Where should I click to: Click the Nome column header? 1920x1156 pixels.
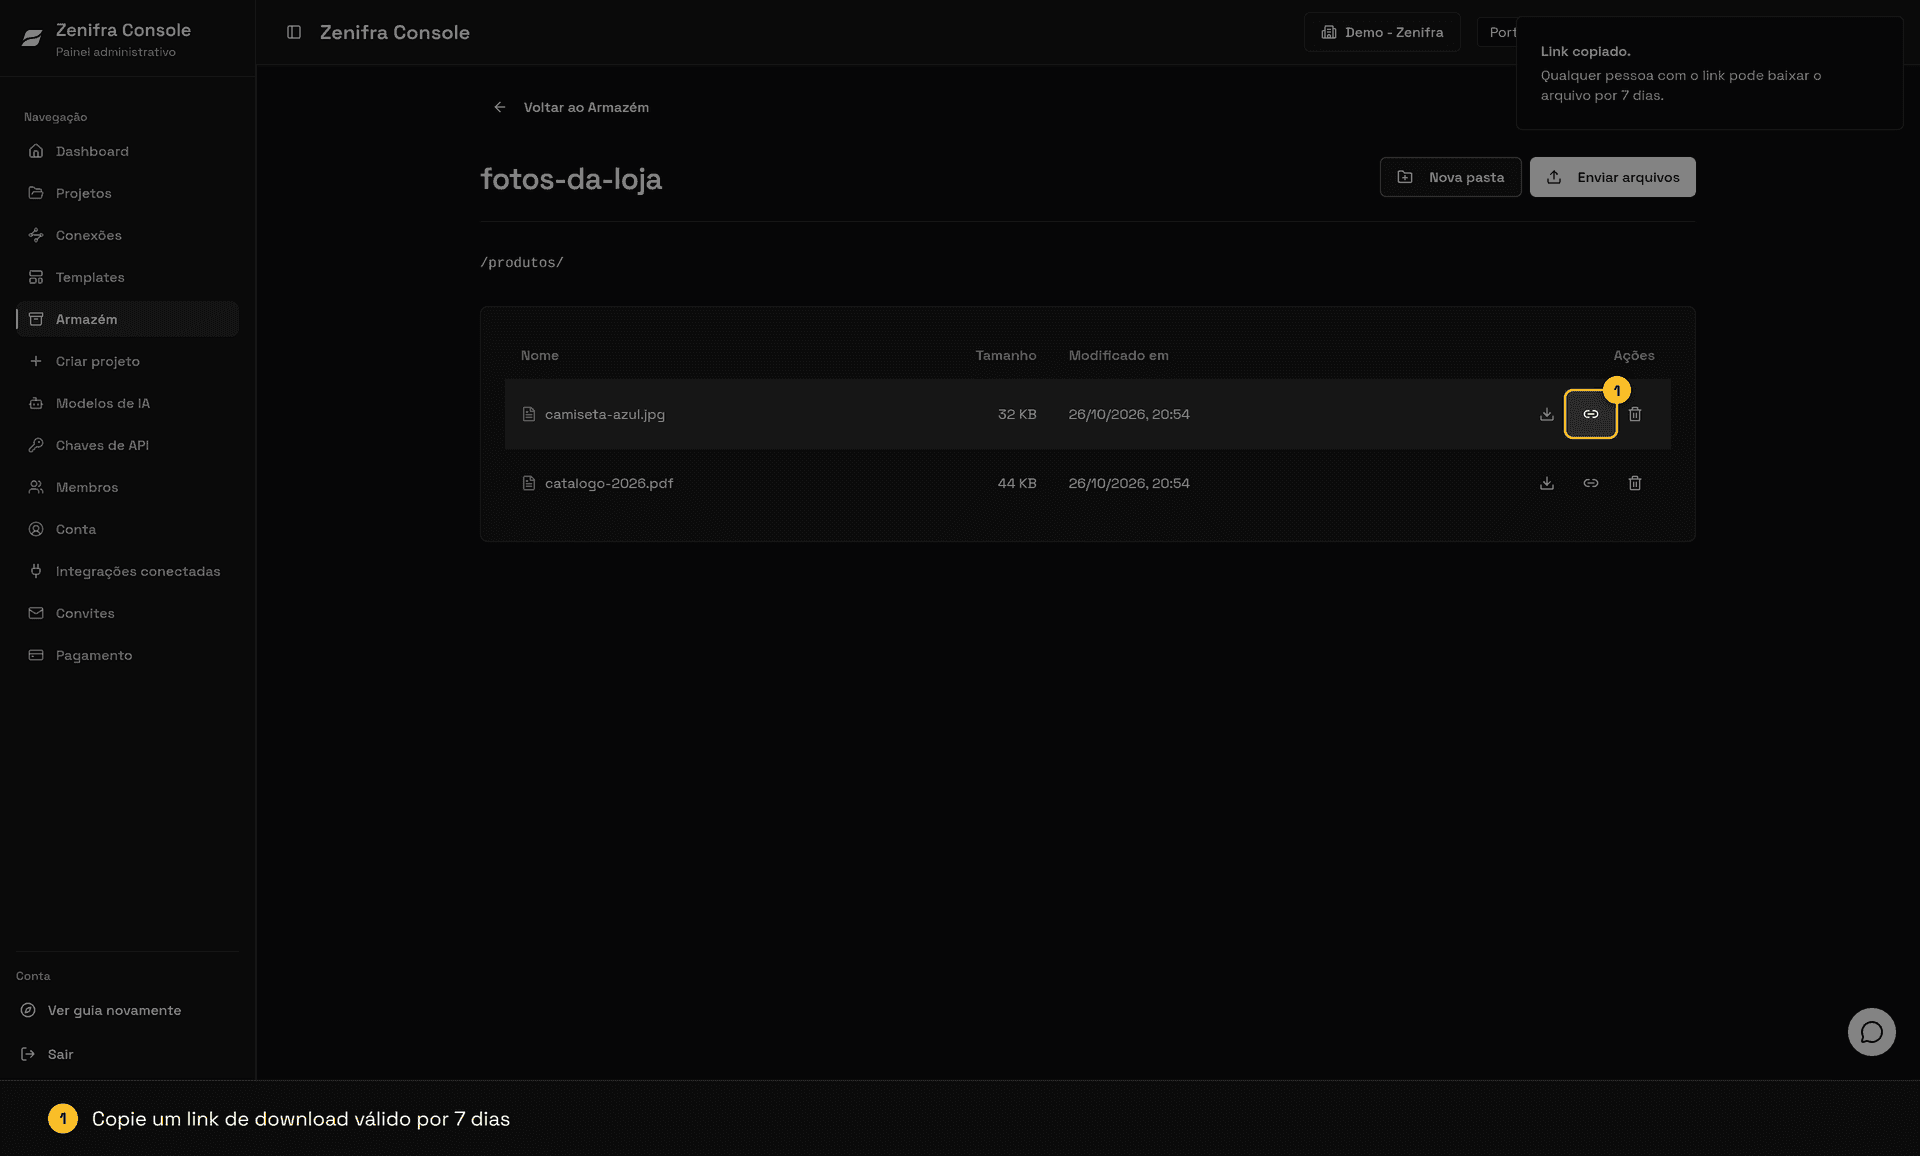540,355
